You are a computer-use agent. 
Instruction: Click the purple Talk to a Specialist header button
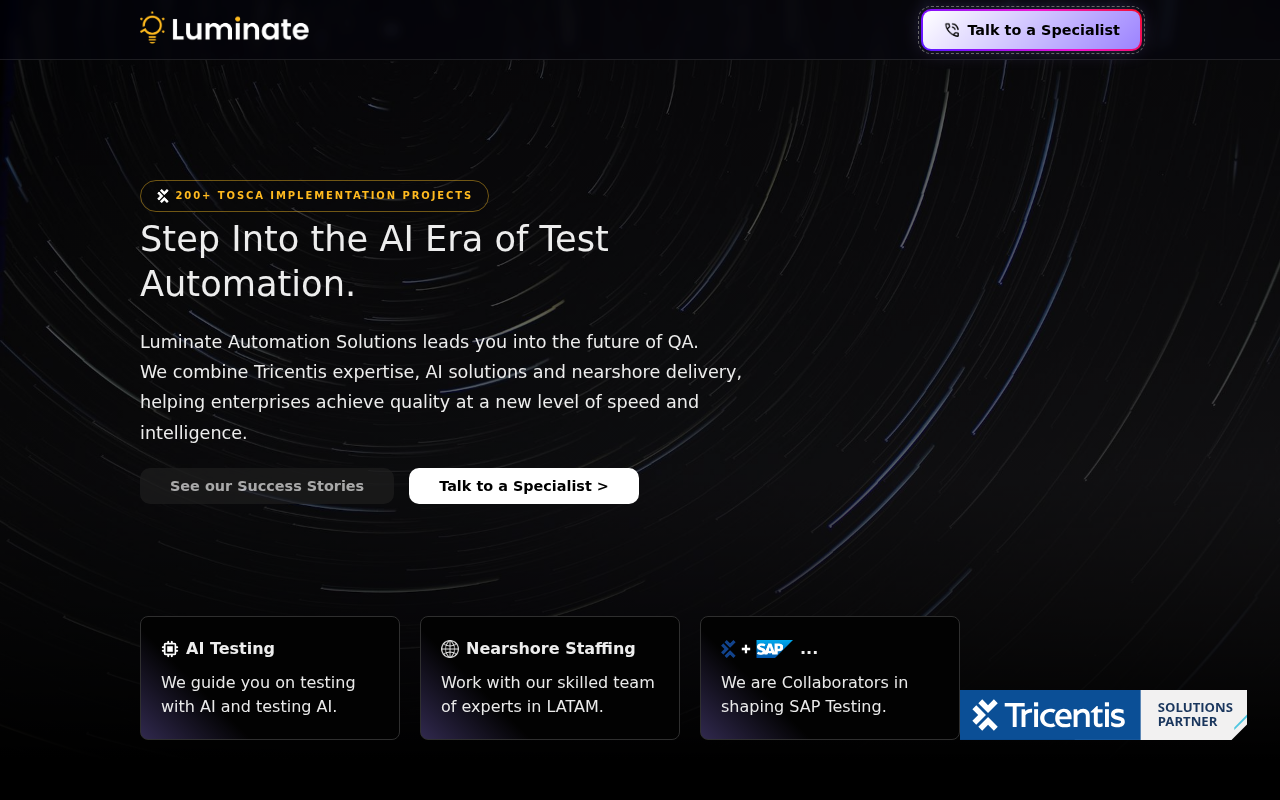pos(1031,30)
